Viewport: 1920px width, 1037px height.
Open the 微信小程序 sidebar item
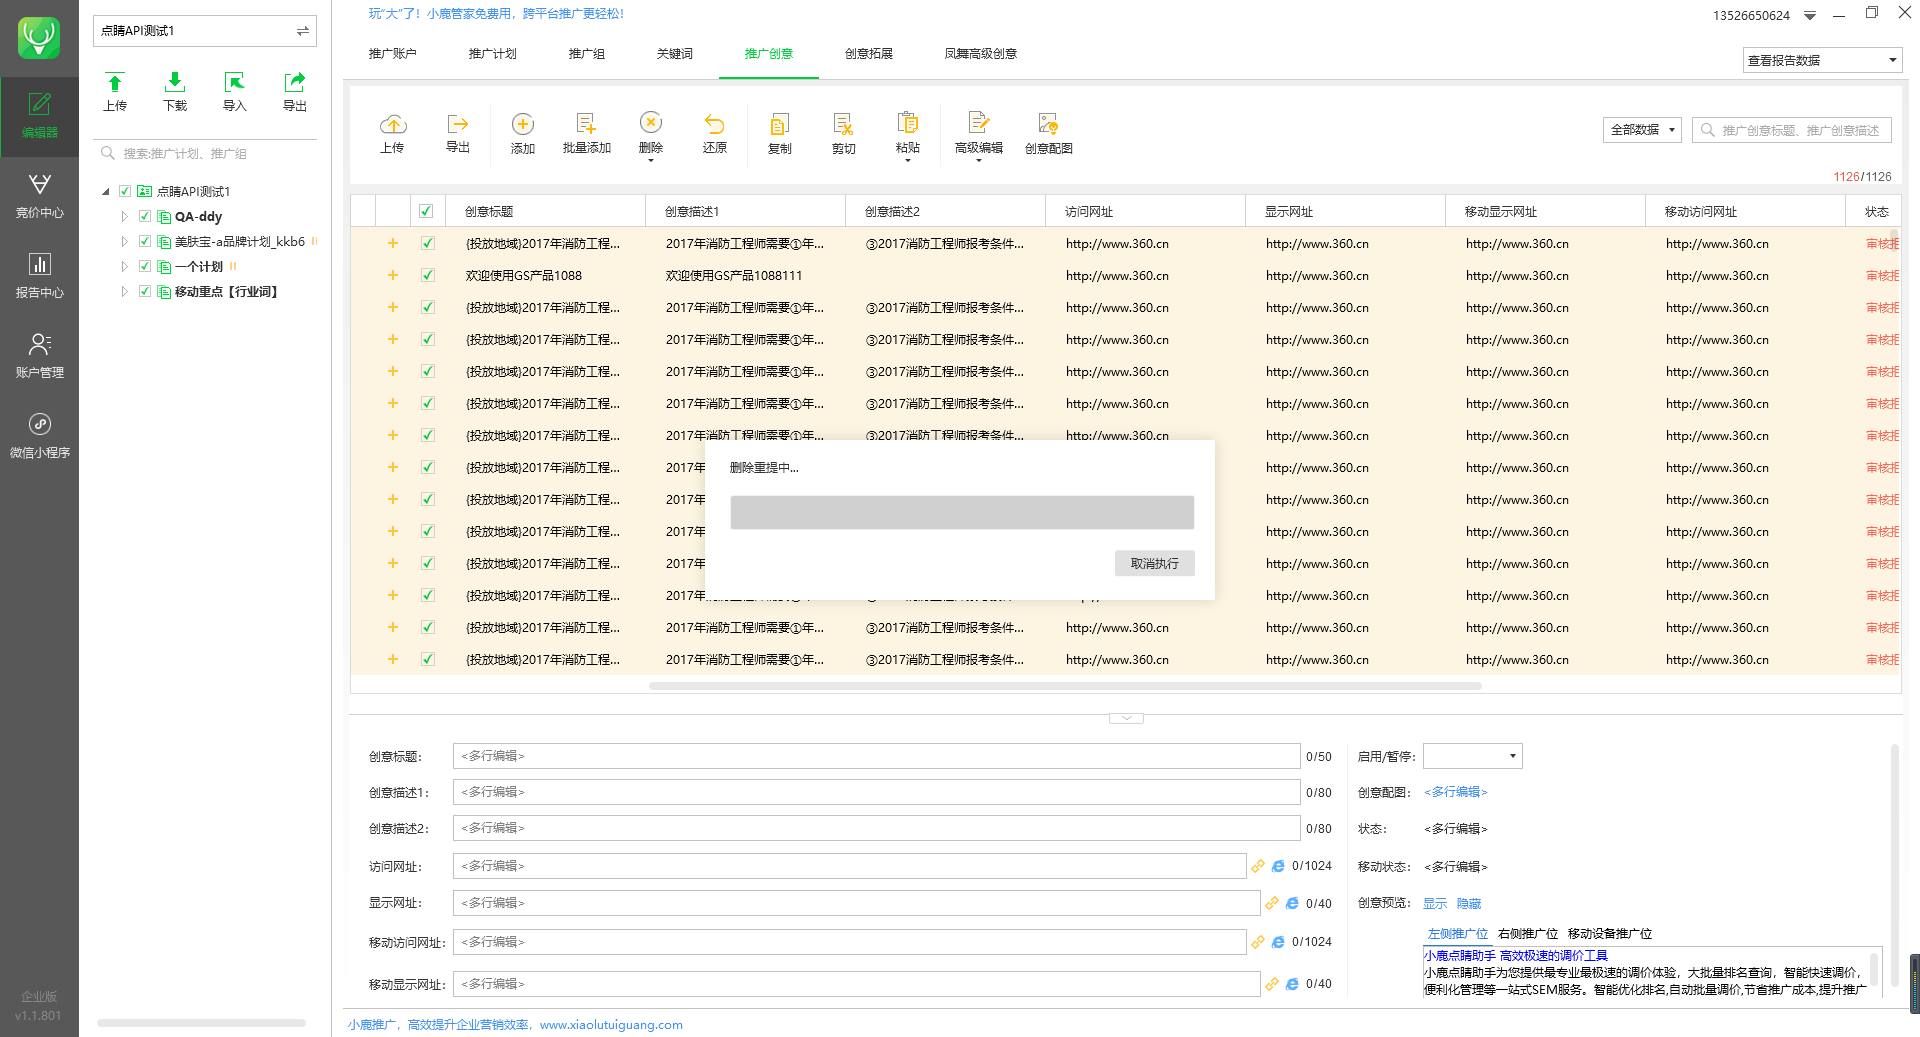[x=39, y=436]
